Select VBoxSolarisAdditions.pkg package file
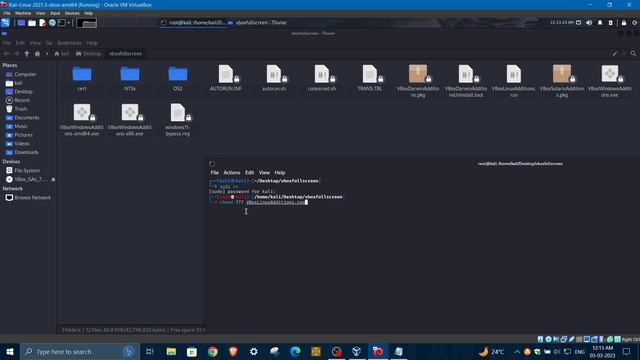The width and height of the screenshot is (640, 360). click(562, 81)
